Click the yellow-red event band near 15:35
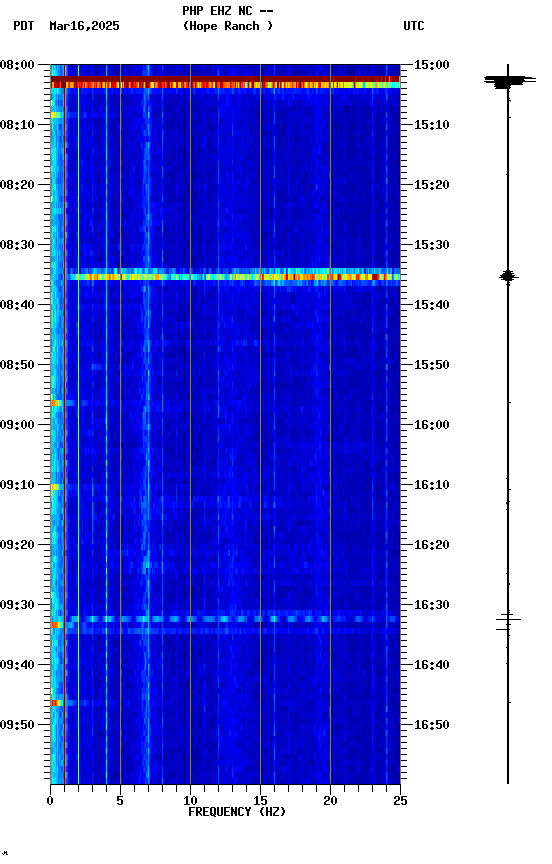The image size is (552, 864). click(x=234, y=277)
